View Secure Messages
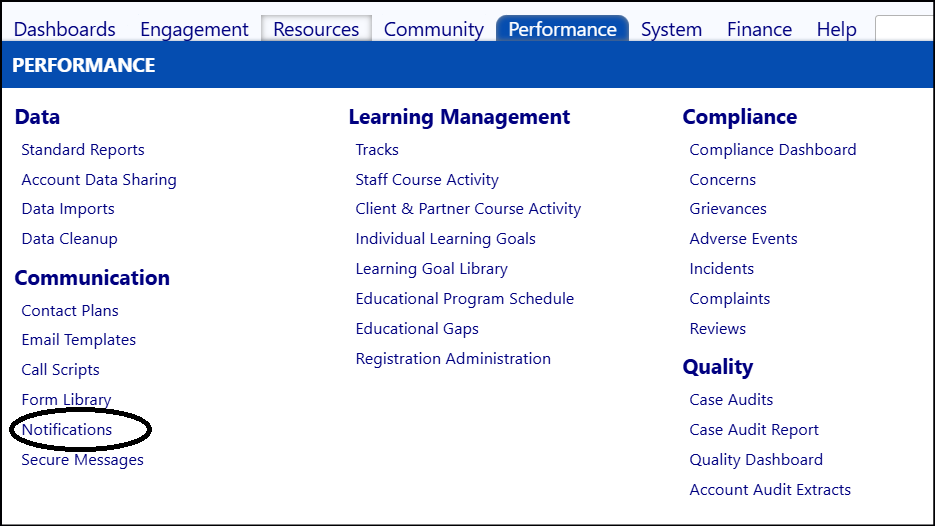Image resolution: width=935 pixels, height=526 pixels. pyautogui.click(x=82, y=460)
